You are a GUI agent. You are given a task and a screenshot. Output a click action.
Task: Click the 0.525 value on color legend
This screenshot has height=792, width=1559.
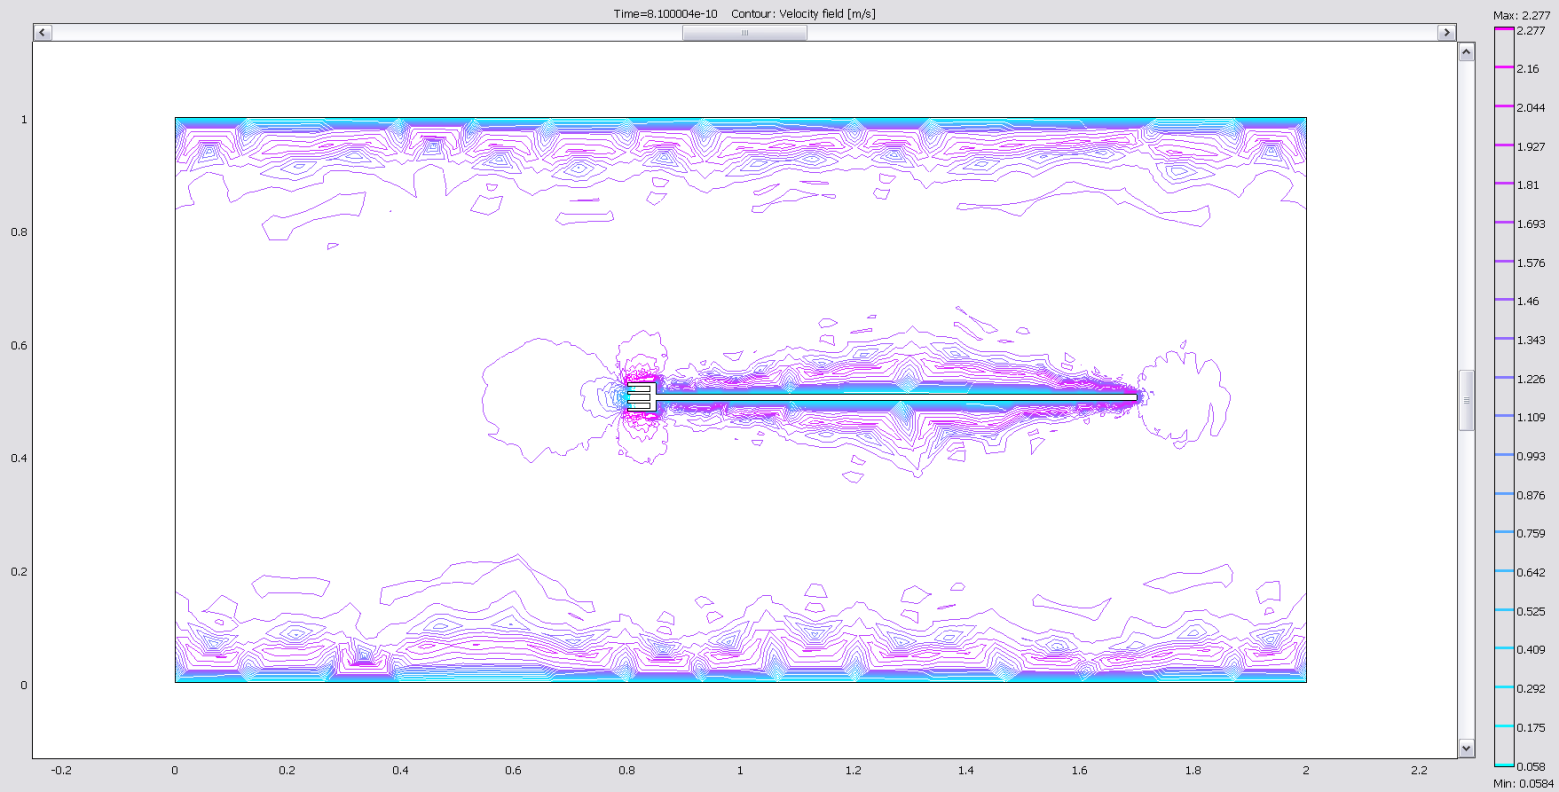coord(1531,611)
